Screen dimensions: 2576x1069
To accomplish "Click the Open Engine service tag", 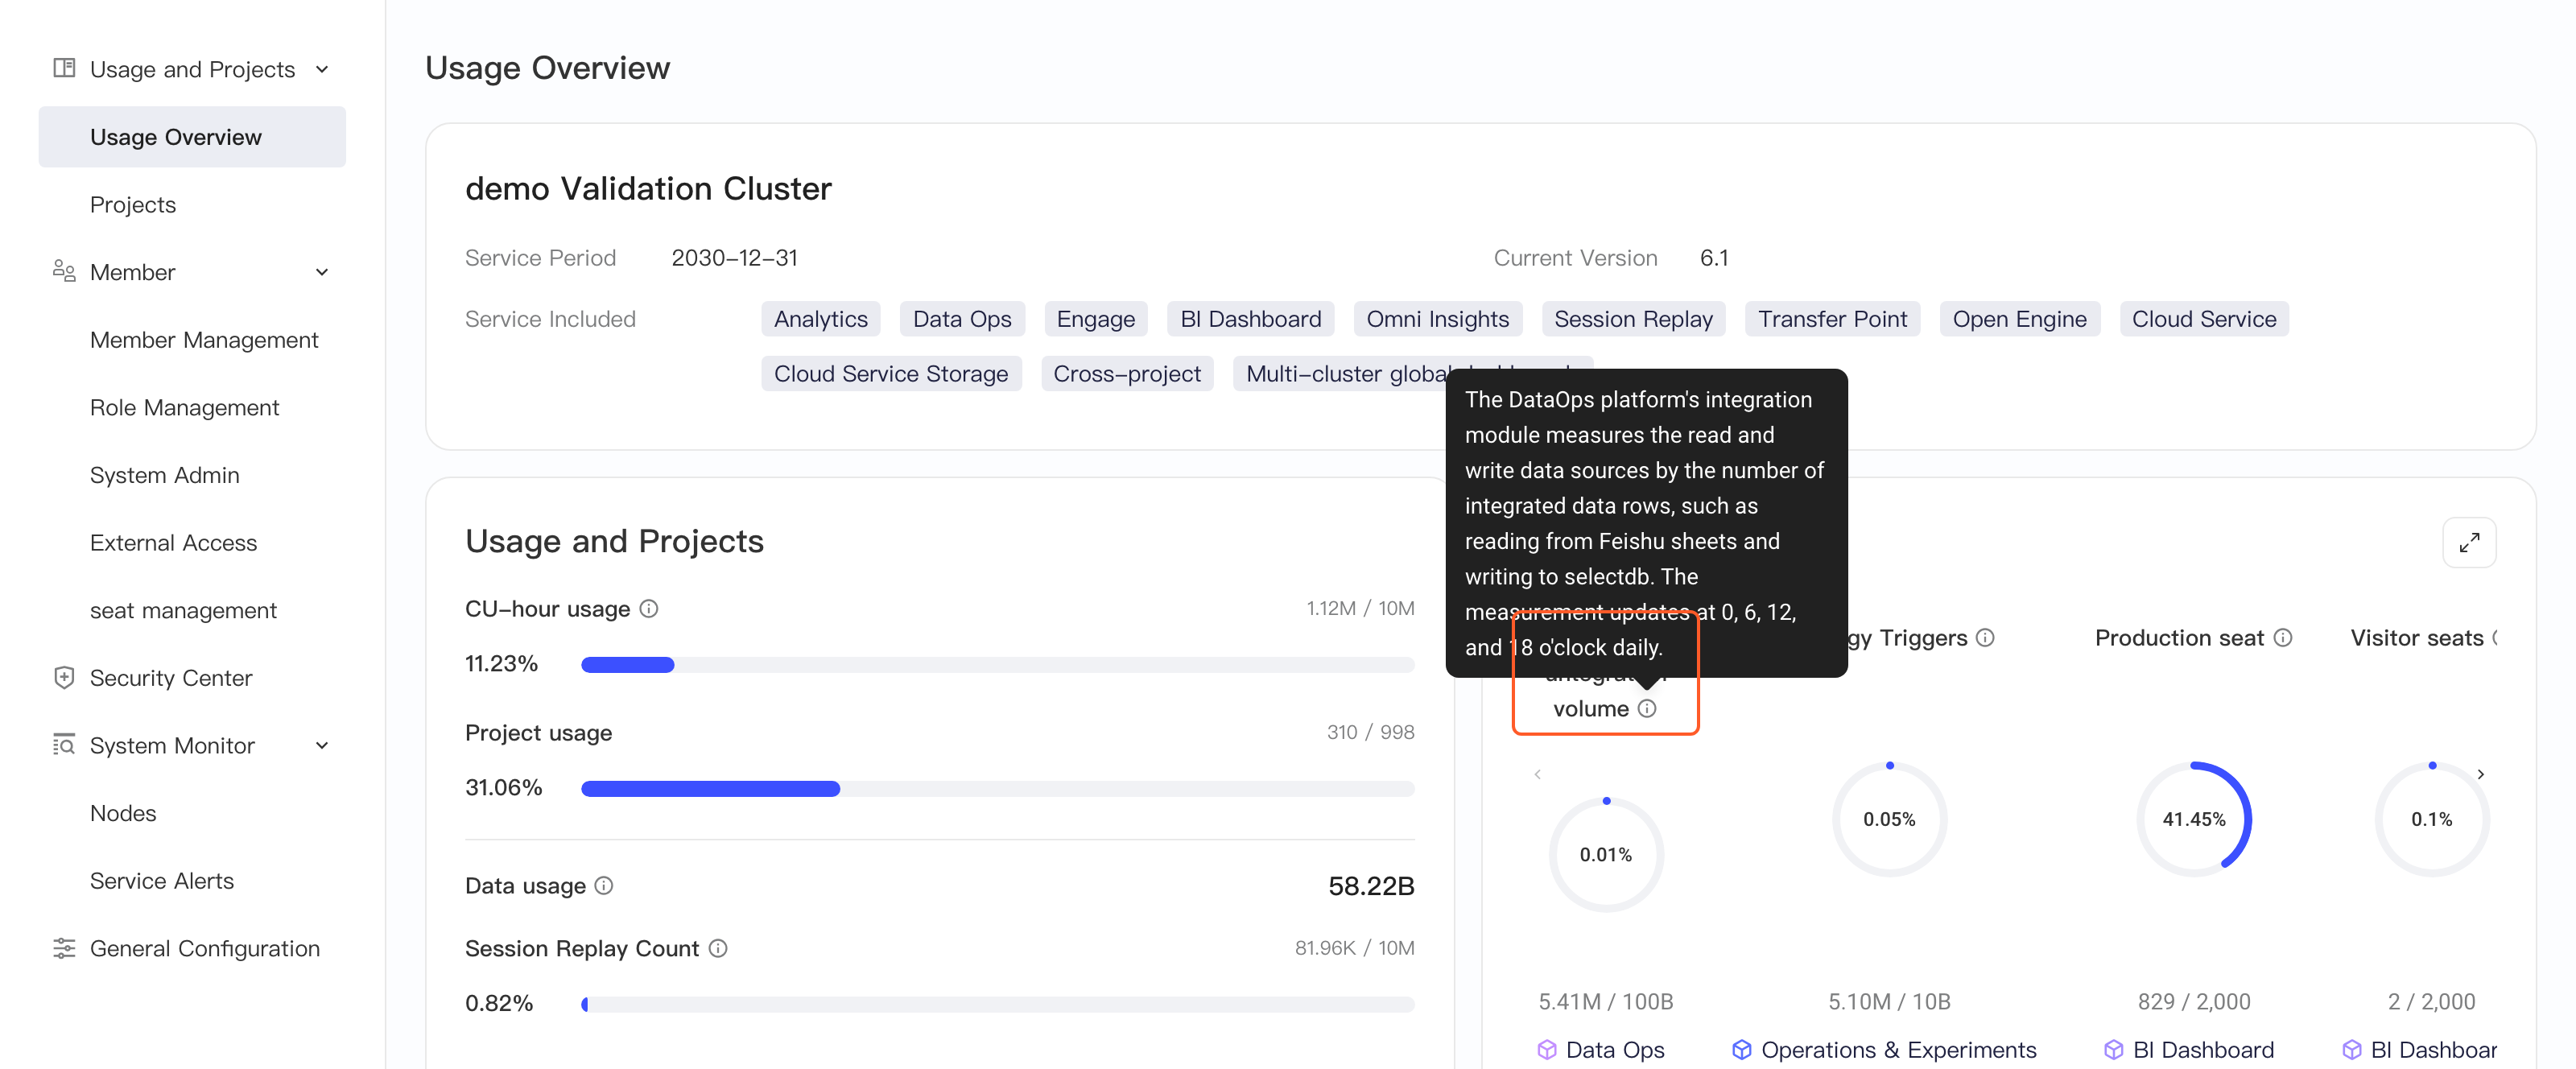I will click(x=2019, y=319).
